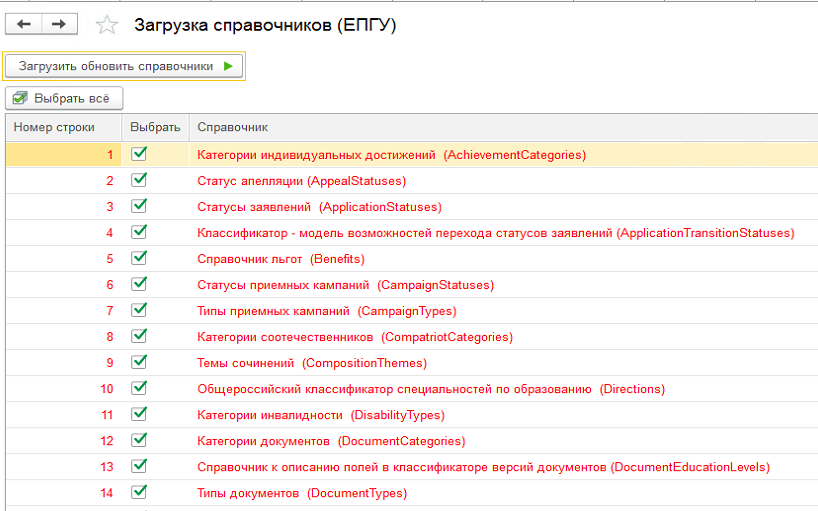The width and height of the screenshot is (818, 511).
Task: Toggle the CompositionThemes row checkbox
Action: click(x=139, y=362)
